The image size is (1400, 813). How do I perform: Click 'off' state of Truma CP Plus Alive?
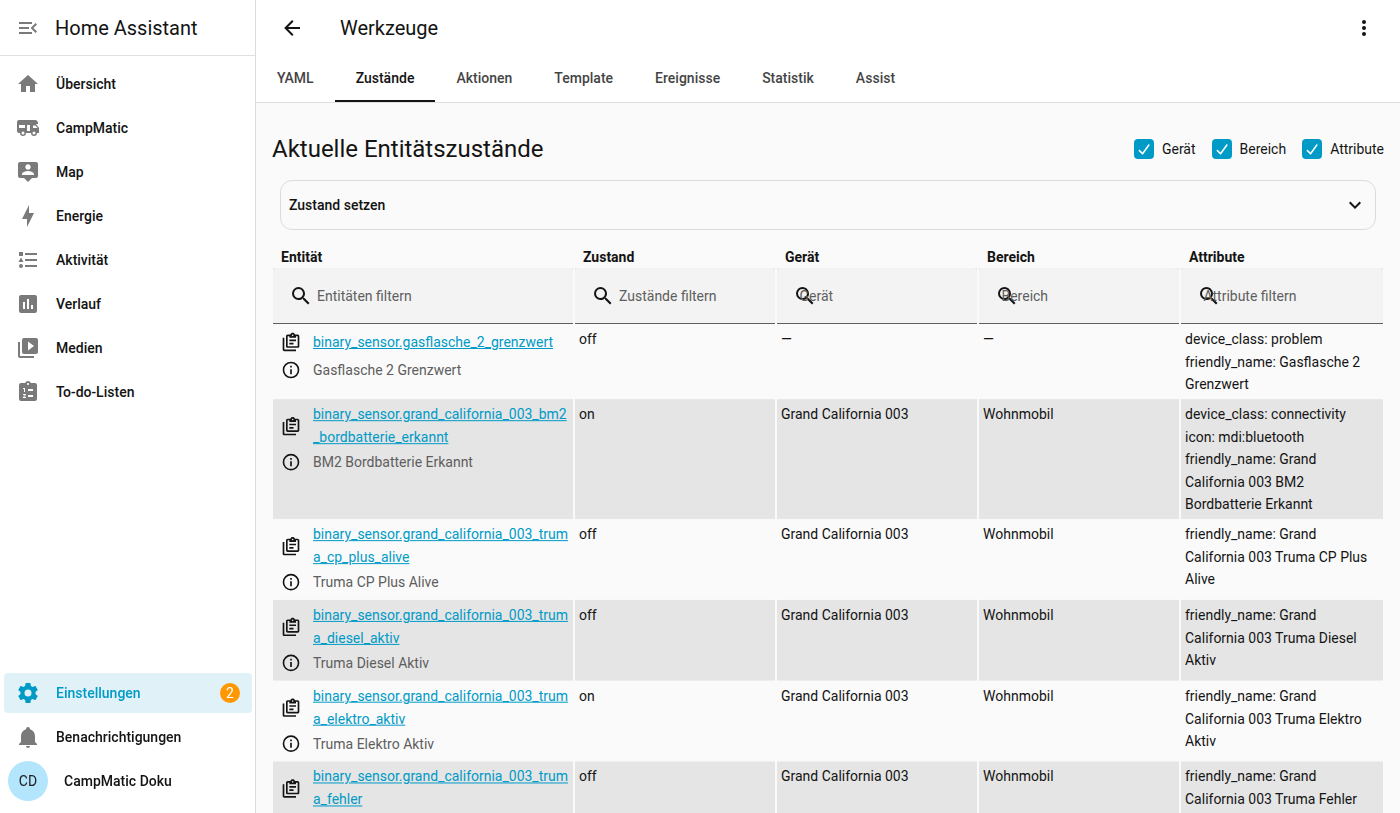tap(588, 534)
